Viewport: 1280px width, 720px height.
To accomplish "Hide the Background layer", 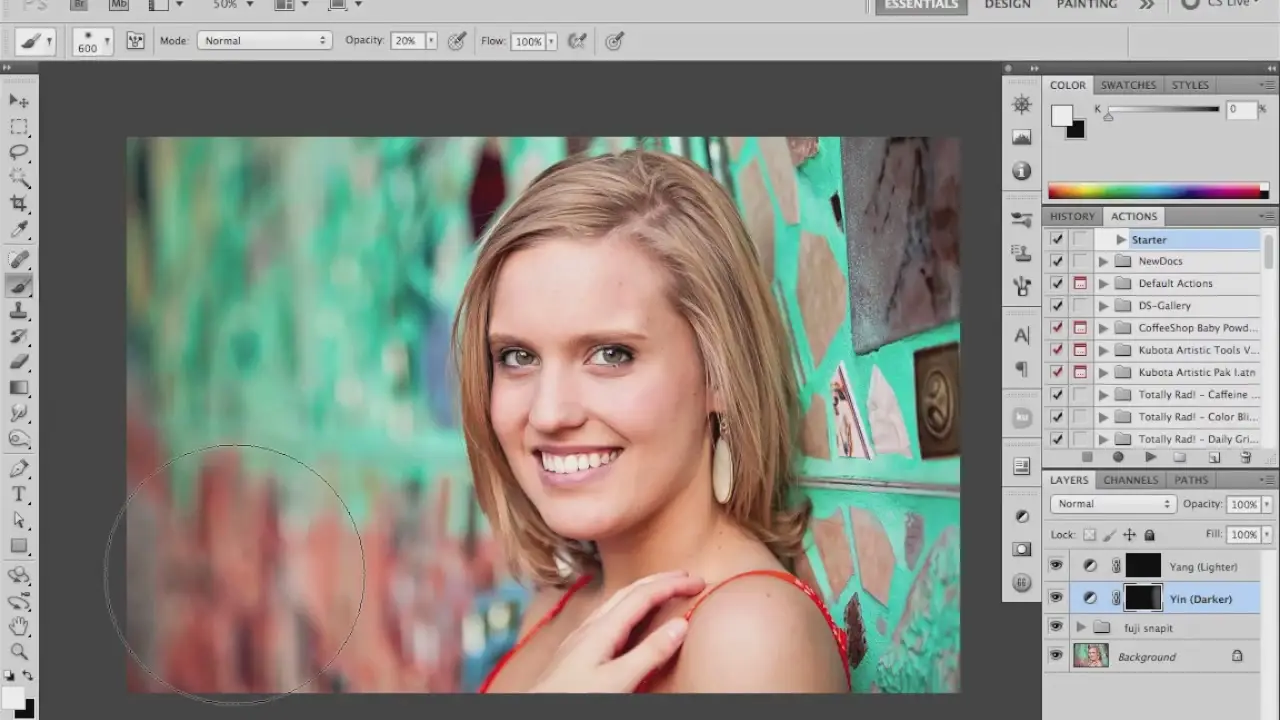I will point(1056,656).
